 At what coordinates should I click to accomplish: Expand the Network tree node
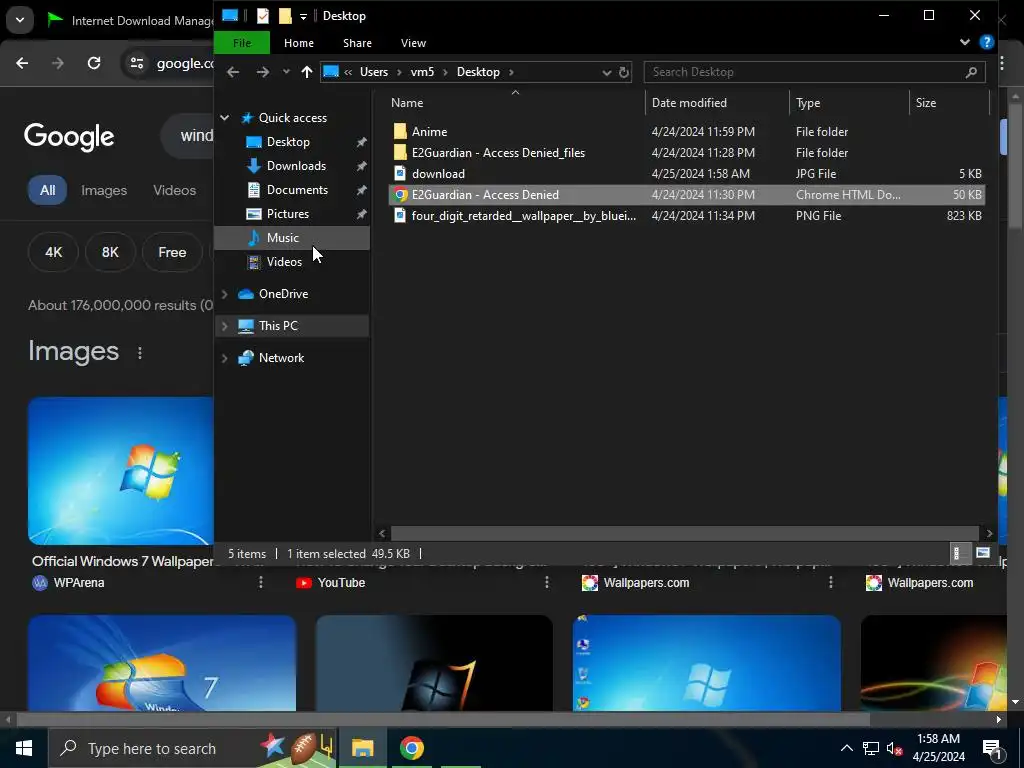[x=225, y=358]
